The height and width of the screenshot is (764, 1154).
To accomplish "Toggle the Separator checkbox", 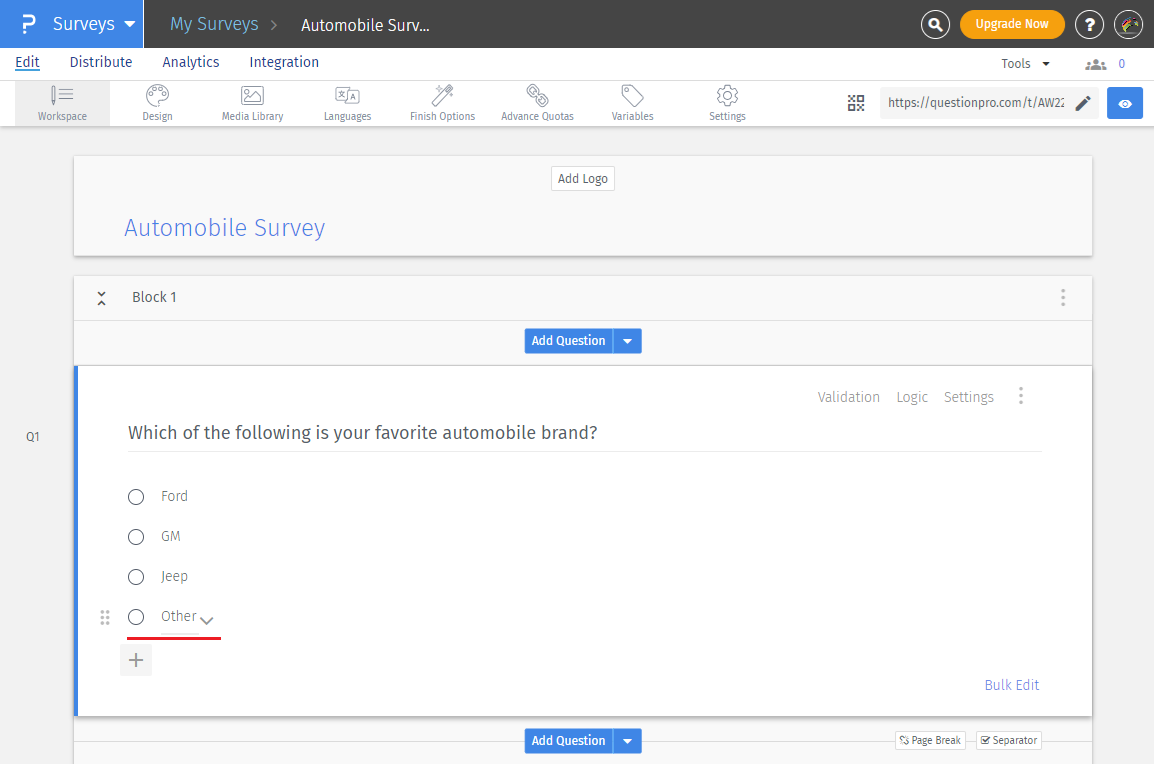I will pyautogui.click(x=1008, y=740).
